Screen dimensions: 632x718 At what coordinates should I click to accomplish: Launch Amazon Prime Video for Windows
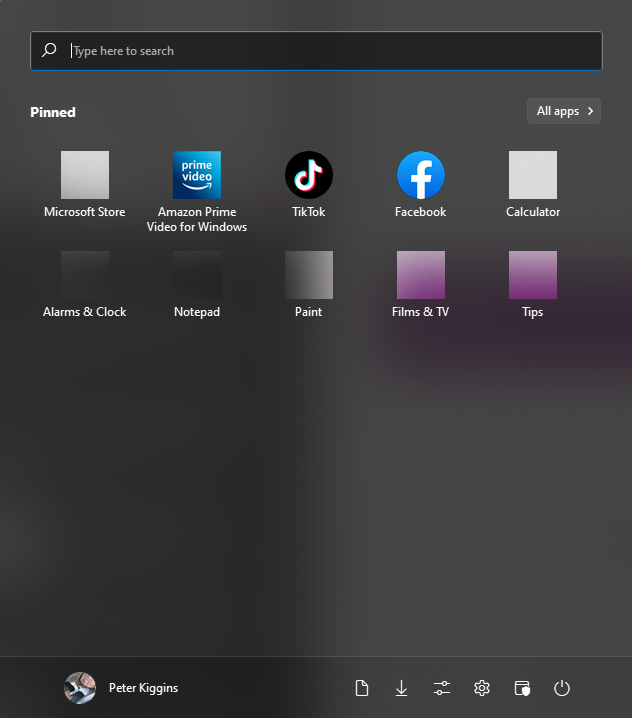pos(197,191)
